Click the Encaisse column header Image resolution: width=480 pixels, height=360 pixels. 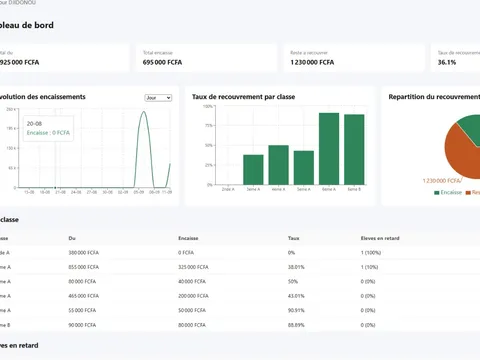188,238
